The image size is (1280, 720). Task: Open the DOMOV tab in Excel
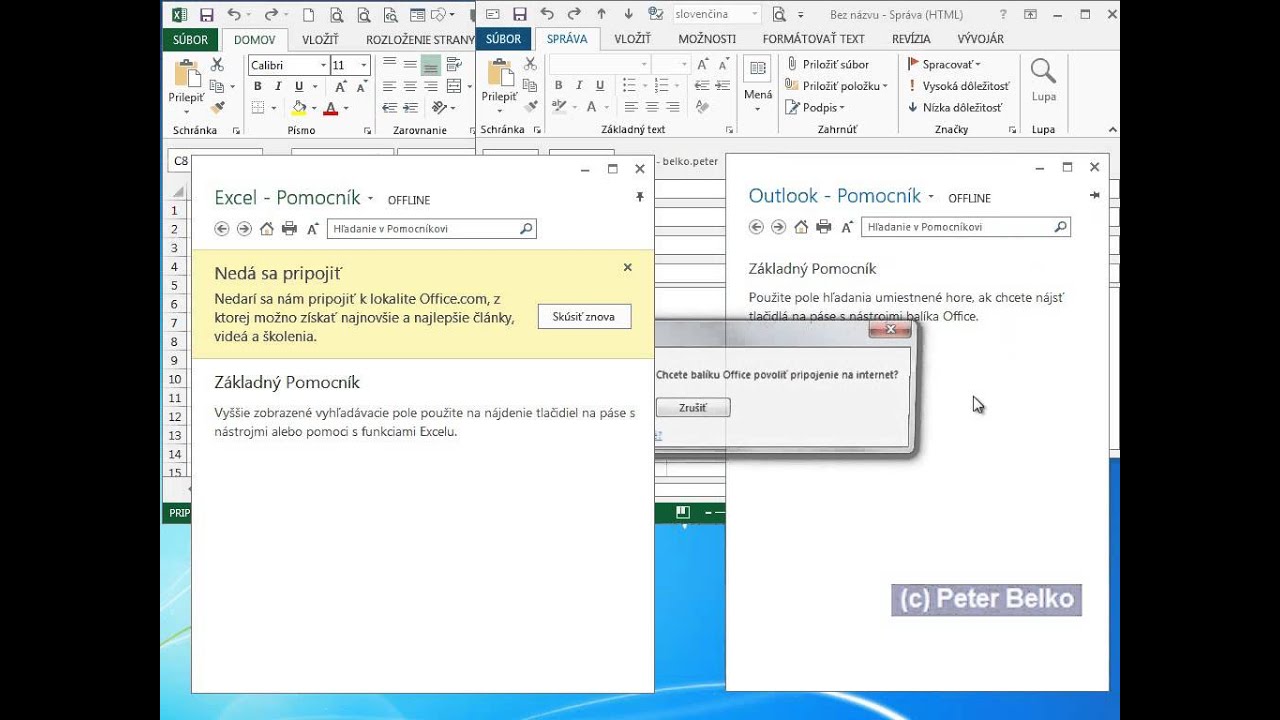click(255, 40)
